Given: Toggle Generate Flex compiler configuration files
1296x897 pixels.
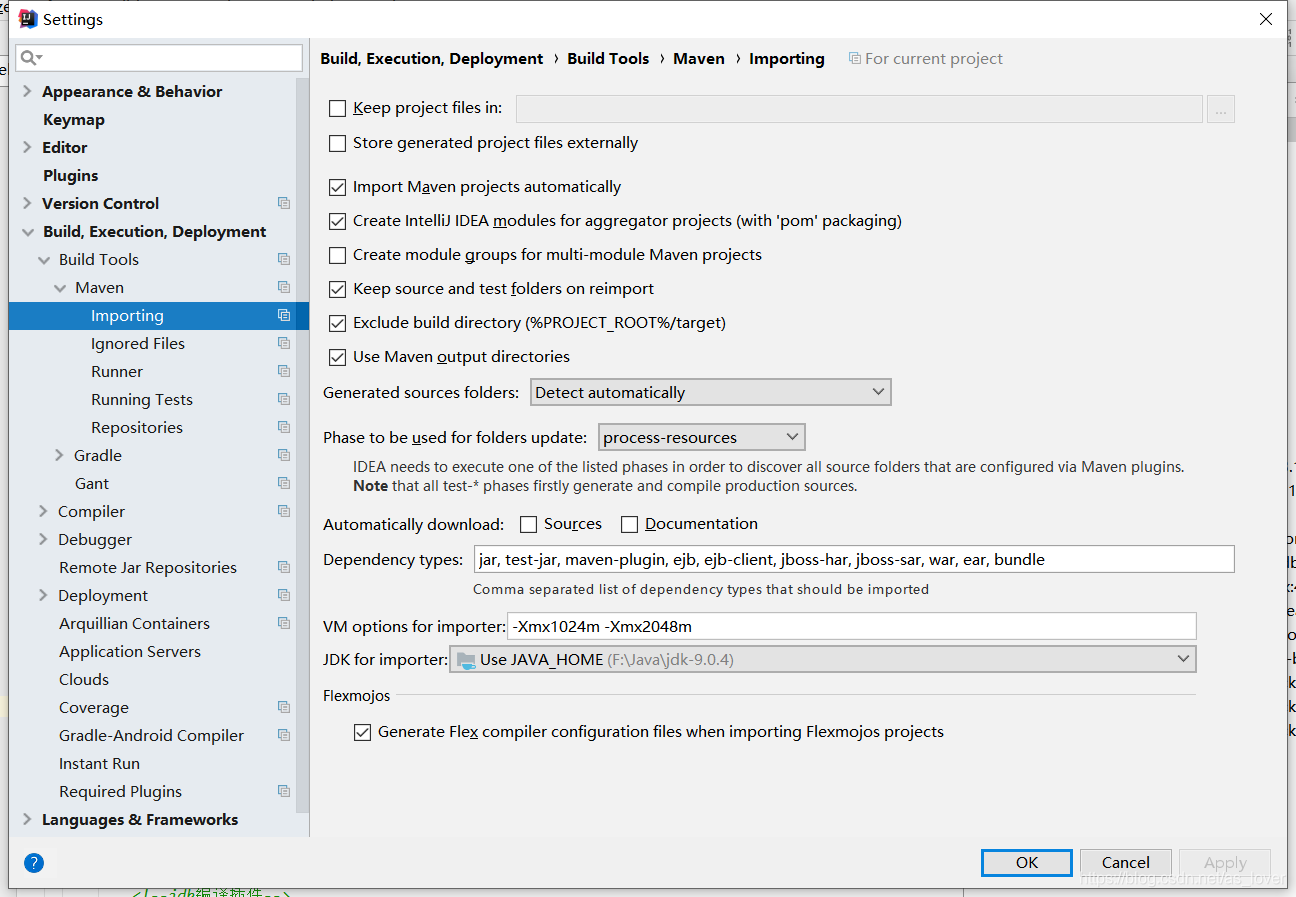Looking at the screenshot, I should [x=363, y=732].
